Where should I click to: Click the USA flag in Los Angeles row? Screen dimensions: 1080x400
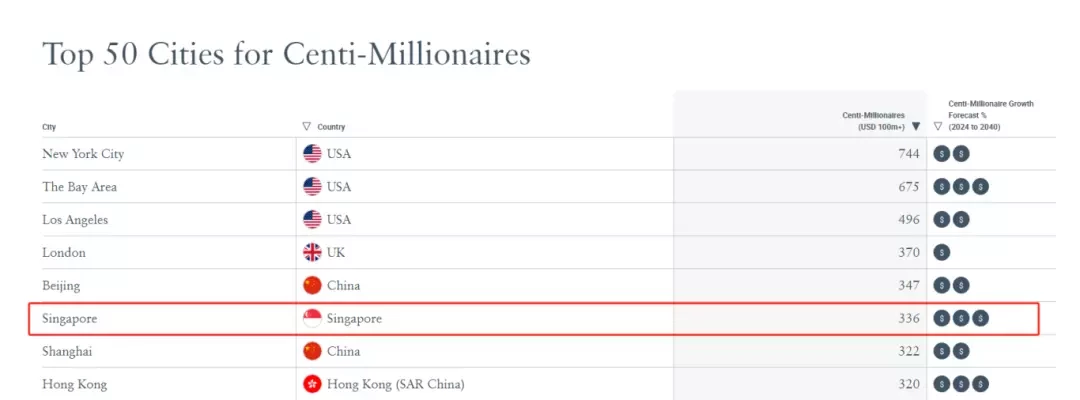tap(312, 220)
